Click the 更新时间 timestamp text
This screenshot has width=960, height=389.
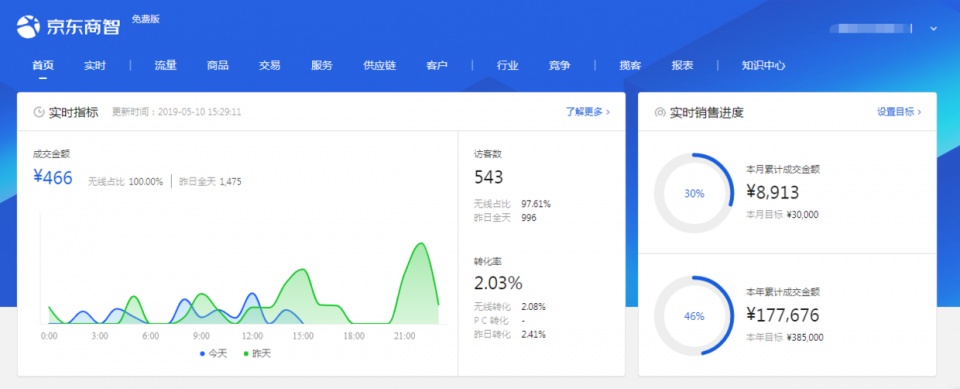click(x=176, y=112)
